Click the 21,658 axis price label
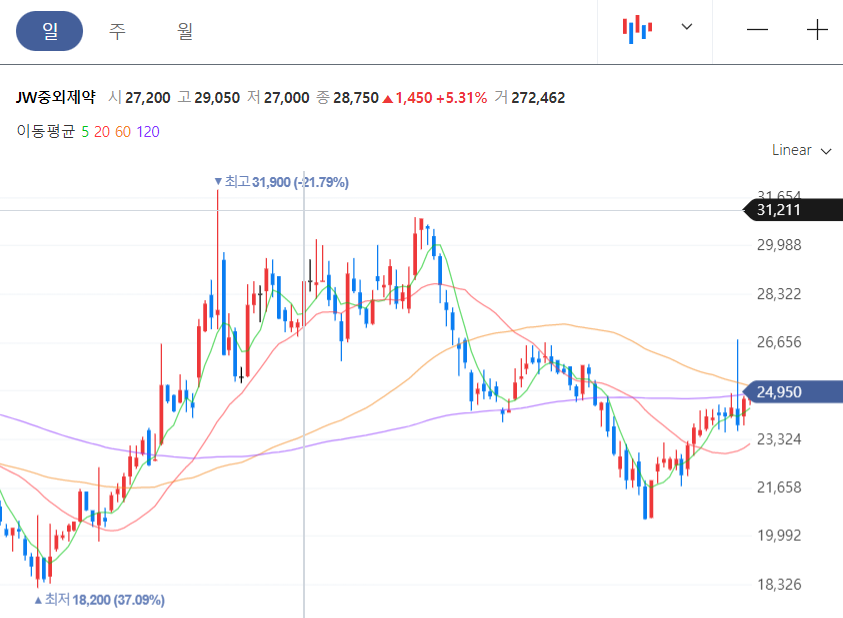Screen dimensions: 843x618 tap(779, 487)
